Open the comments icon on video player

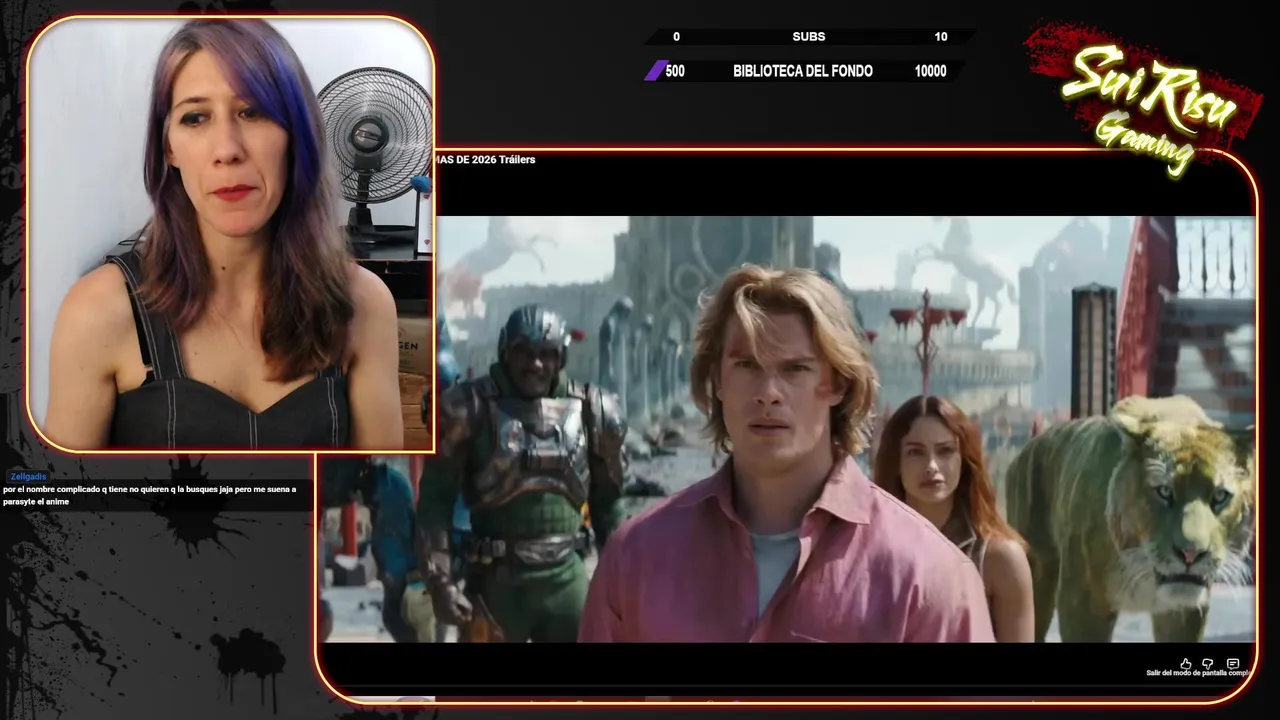[1233, 664]
